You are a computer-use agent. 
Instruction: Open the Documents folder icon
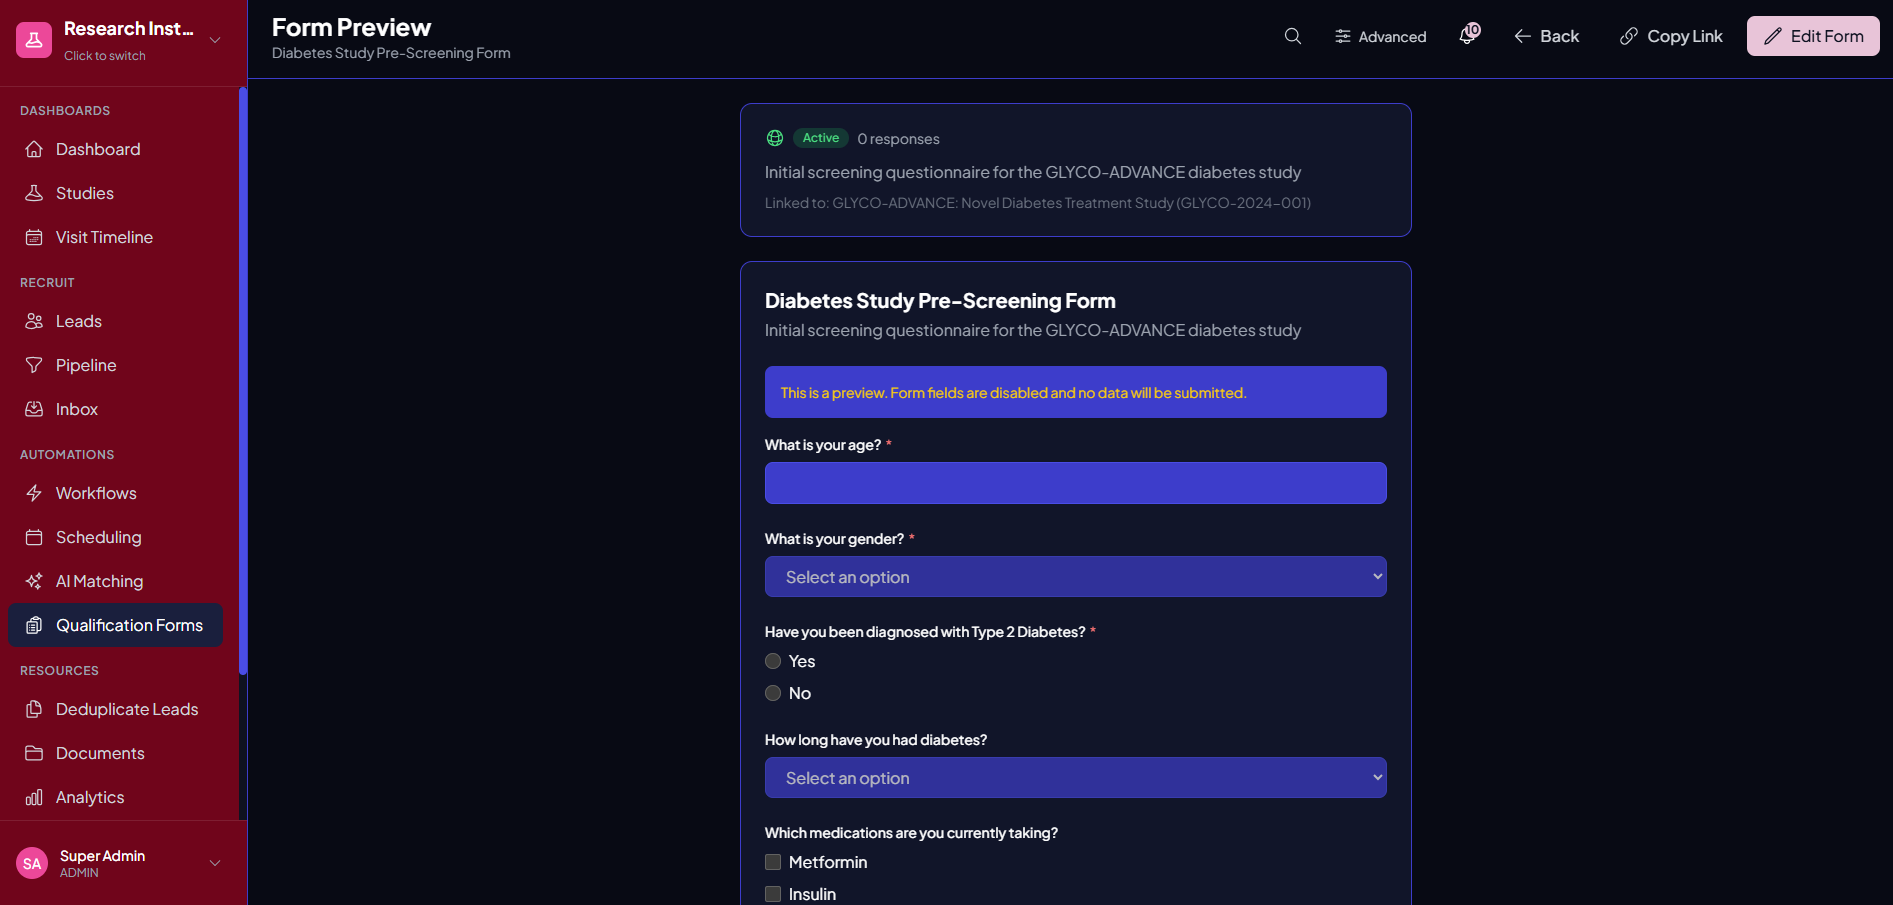point(34,753)
